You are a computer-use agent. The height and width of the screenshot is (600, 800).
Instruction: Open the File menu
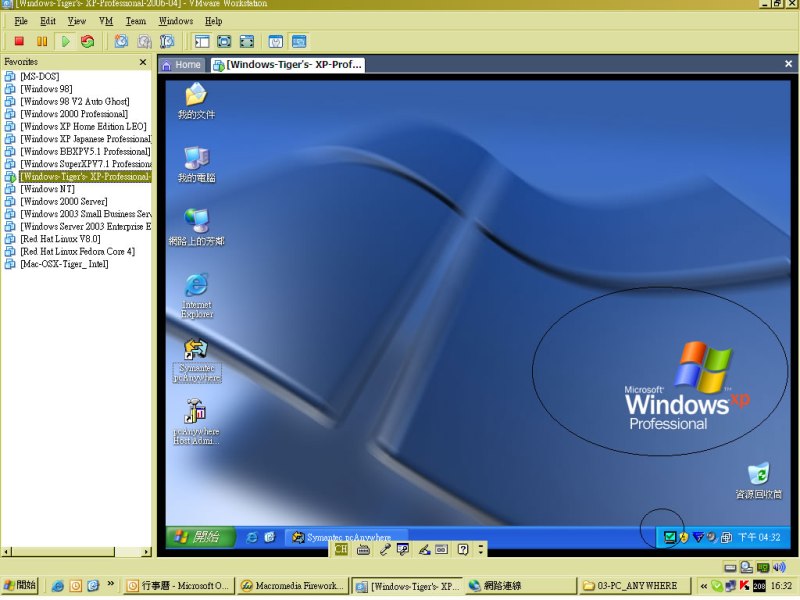tap(21, 21)
